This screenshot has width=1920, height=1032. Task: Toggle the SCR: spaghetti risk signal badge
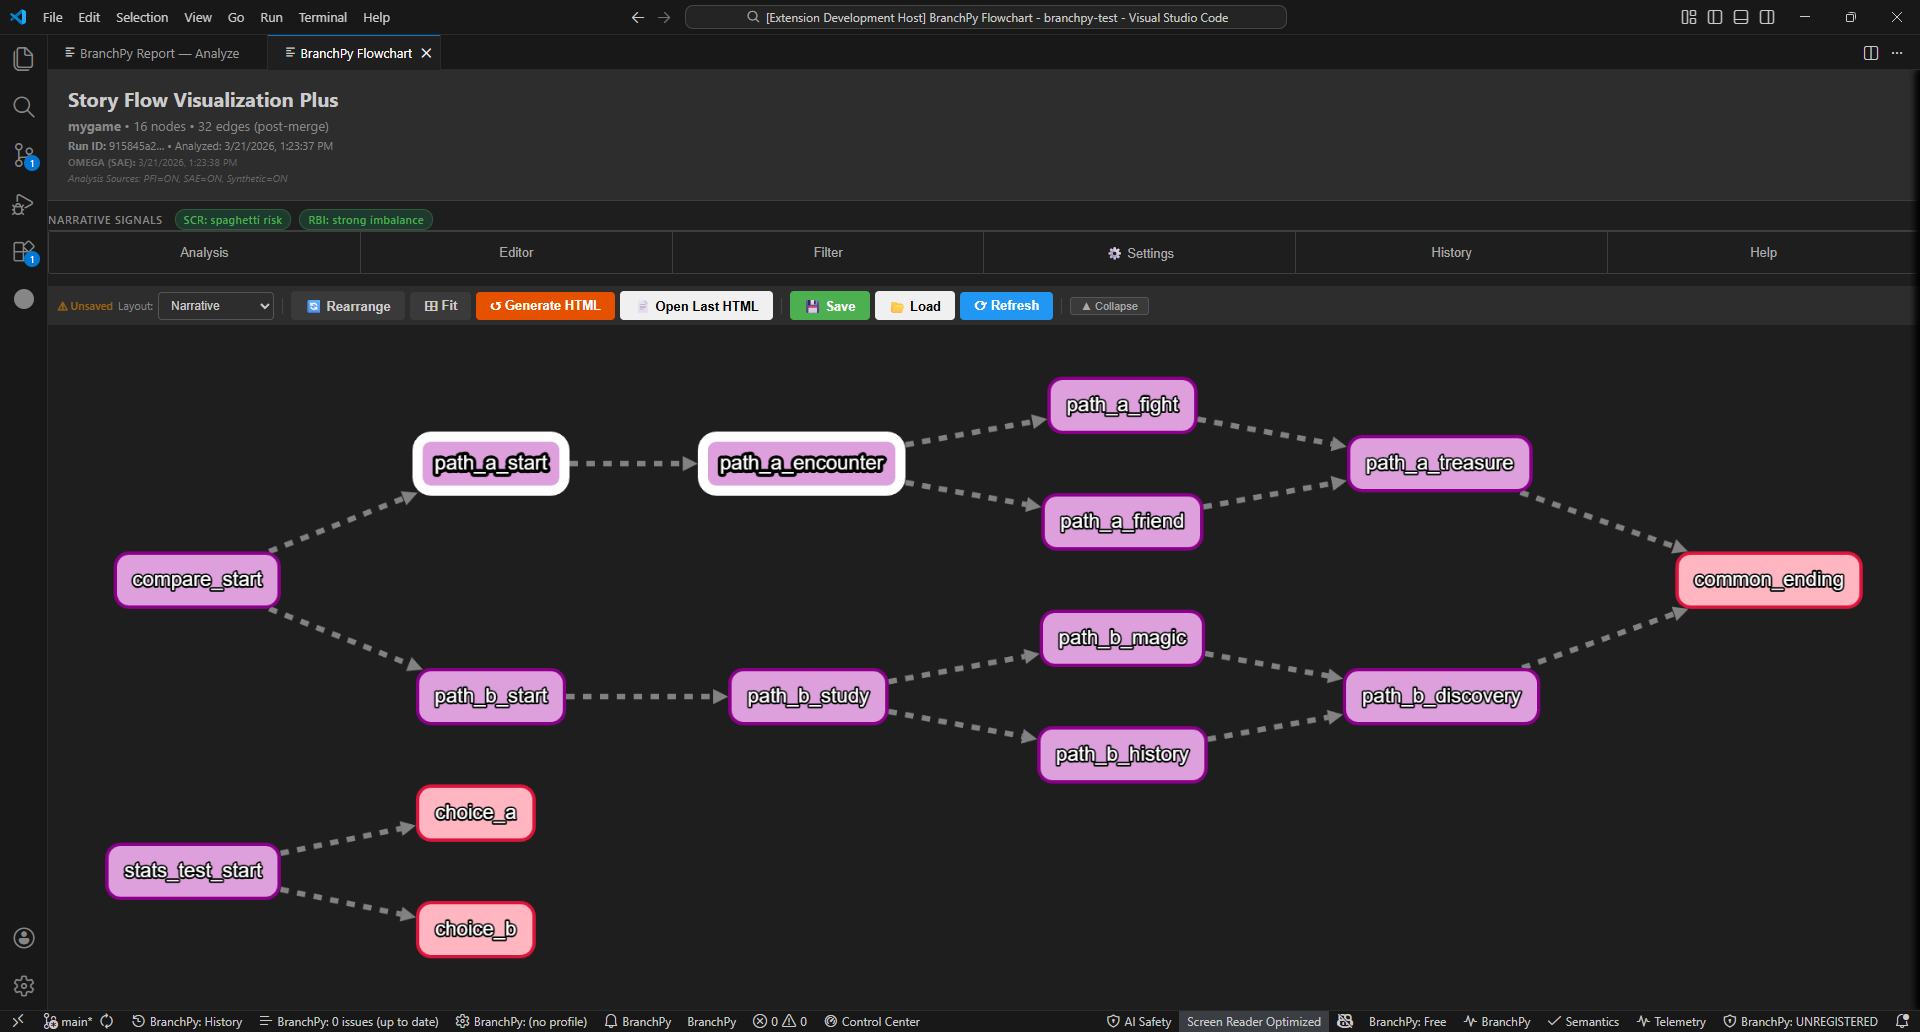tap(233, 220)
